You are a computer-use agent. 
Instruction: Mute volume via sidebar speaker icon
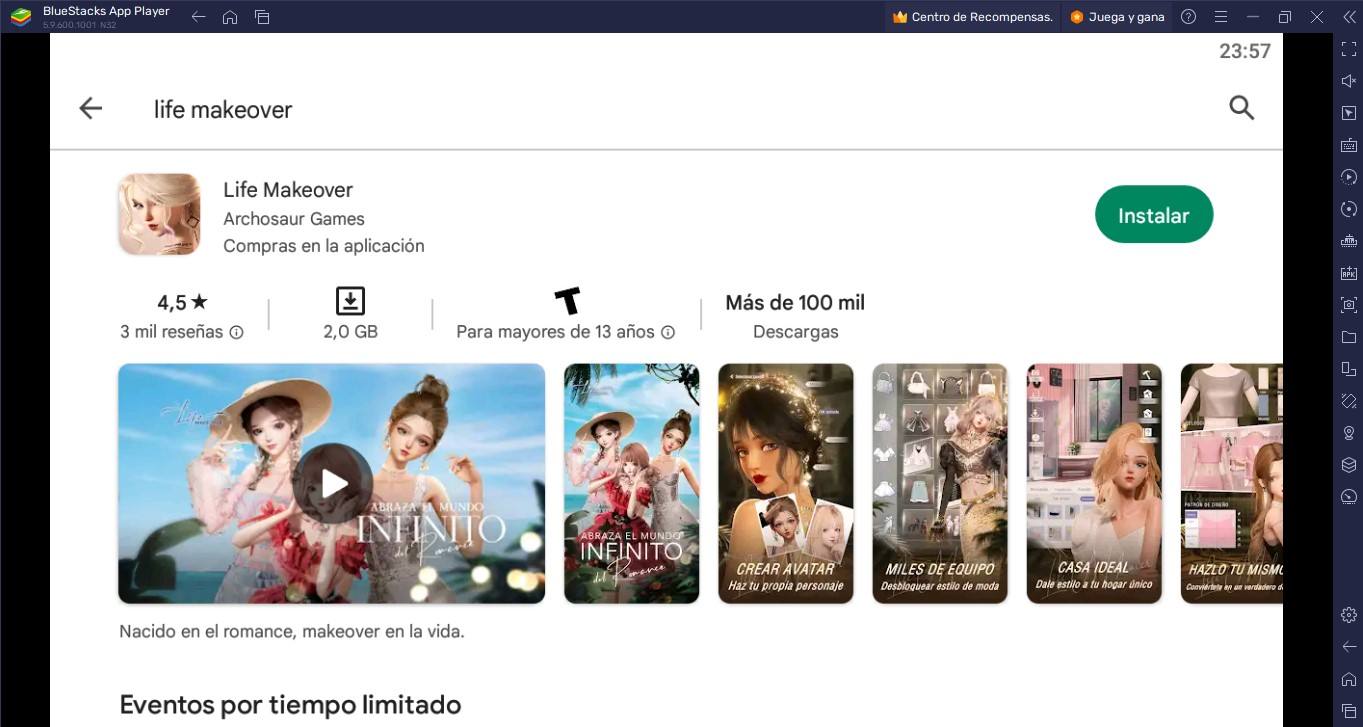coord(1348,81)
